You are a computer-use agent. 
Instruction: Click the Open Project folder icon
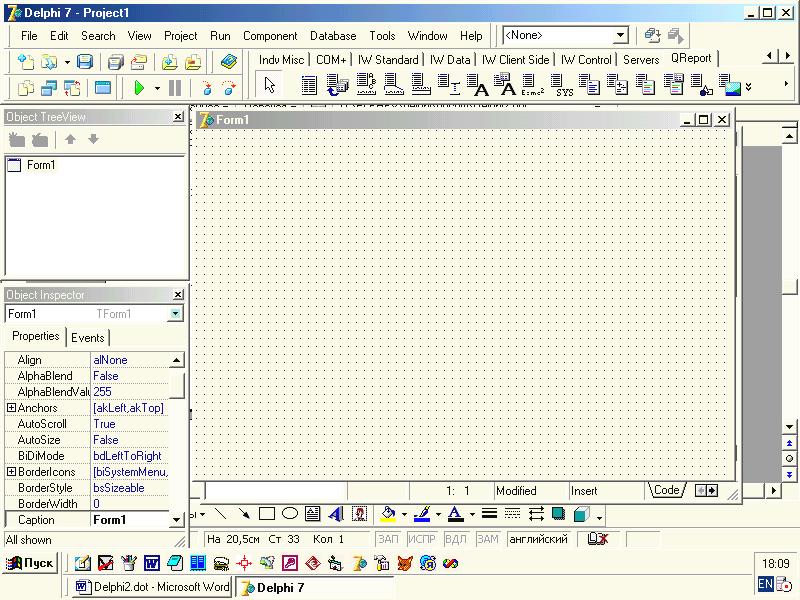pyautogui.click(x=139, y=62)
